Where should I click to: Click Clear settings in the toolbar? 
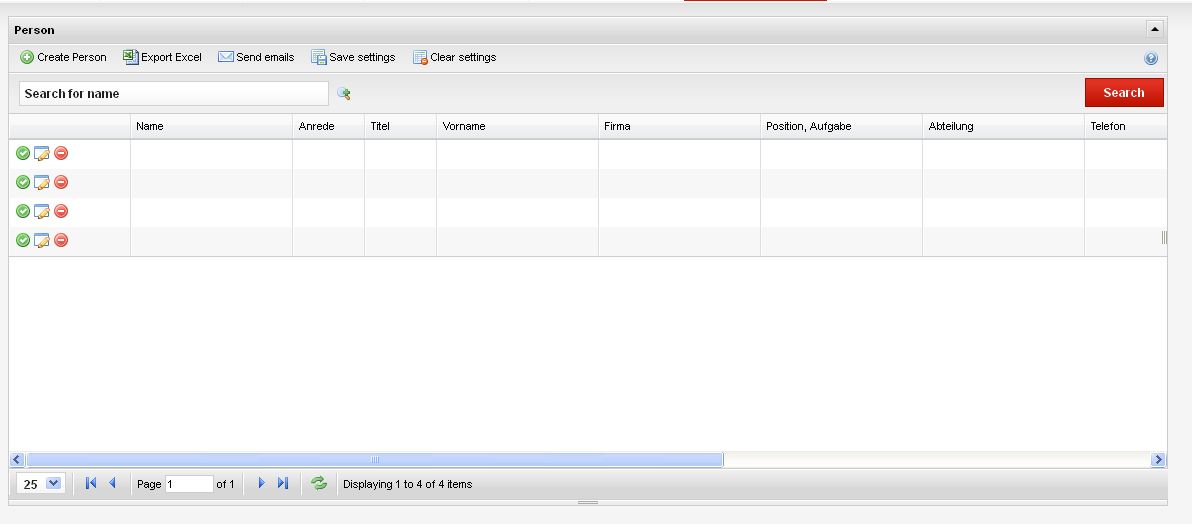pos(455,57)
